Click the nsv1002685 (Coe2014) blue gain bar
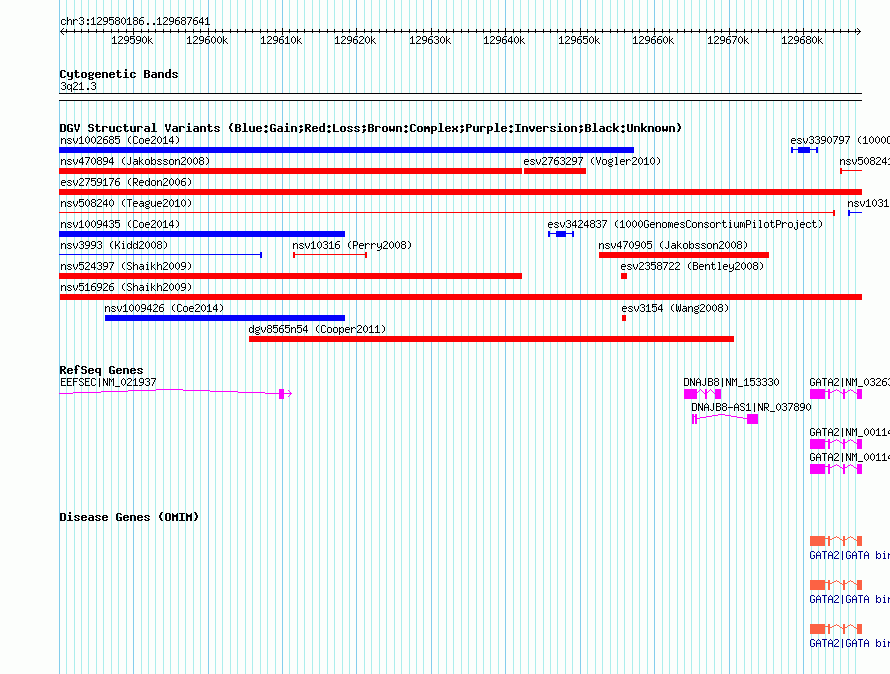The width and height of the screenshot is (890, 674). (346, 150)
